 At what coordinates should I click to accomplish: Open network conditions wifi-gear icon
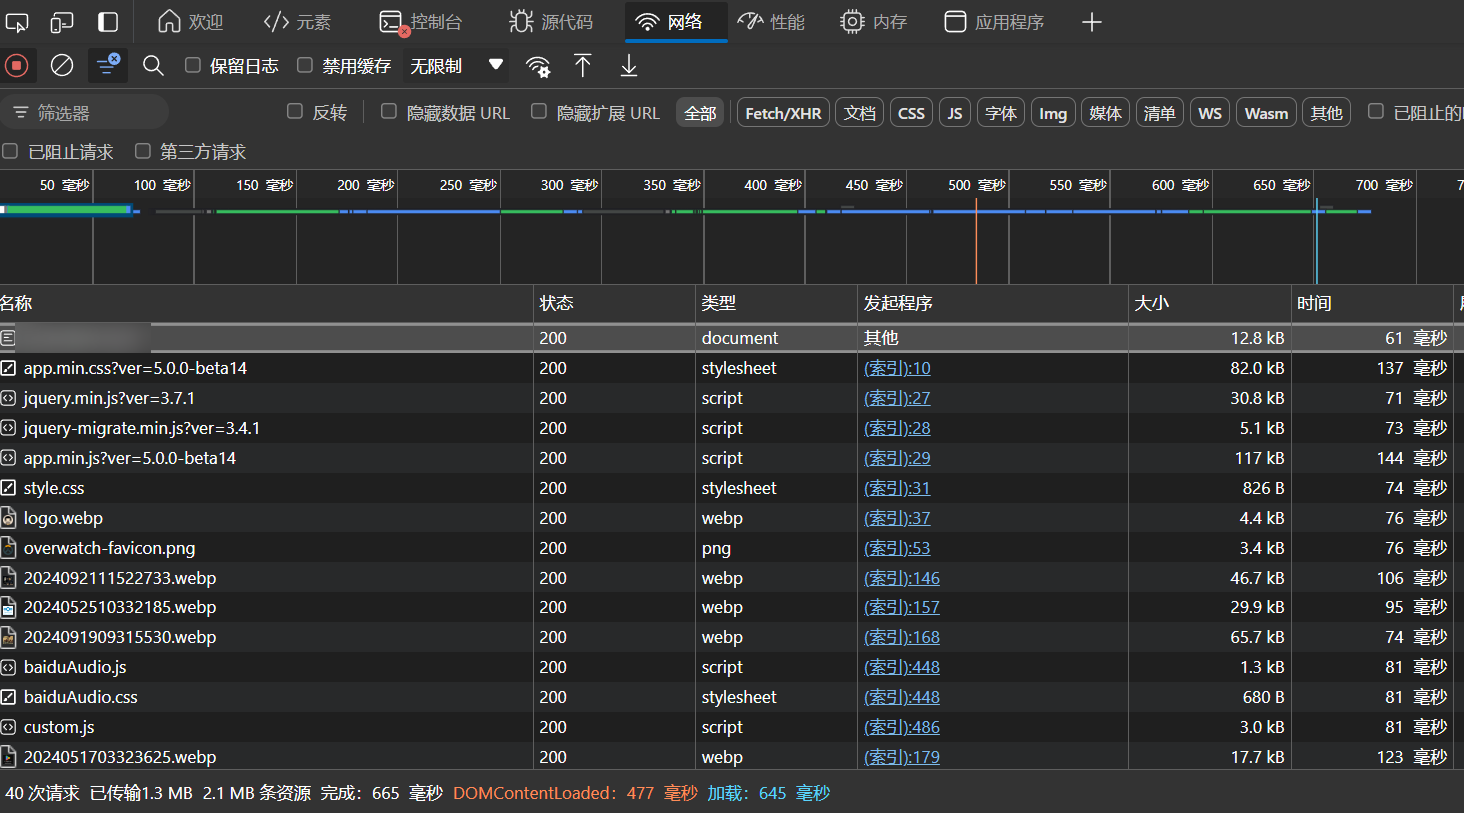pyautogui.click(x=538, y=67)
